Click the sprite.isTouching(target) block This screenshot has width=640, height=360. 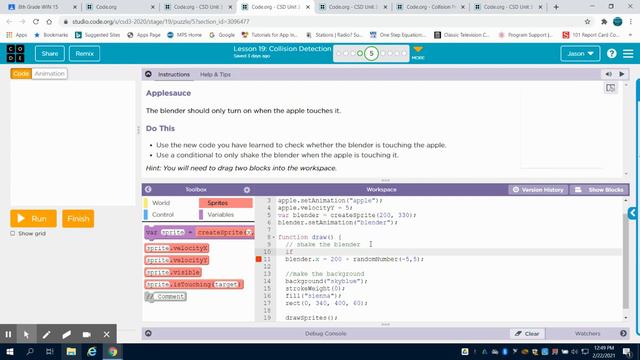point(194,284)
